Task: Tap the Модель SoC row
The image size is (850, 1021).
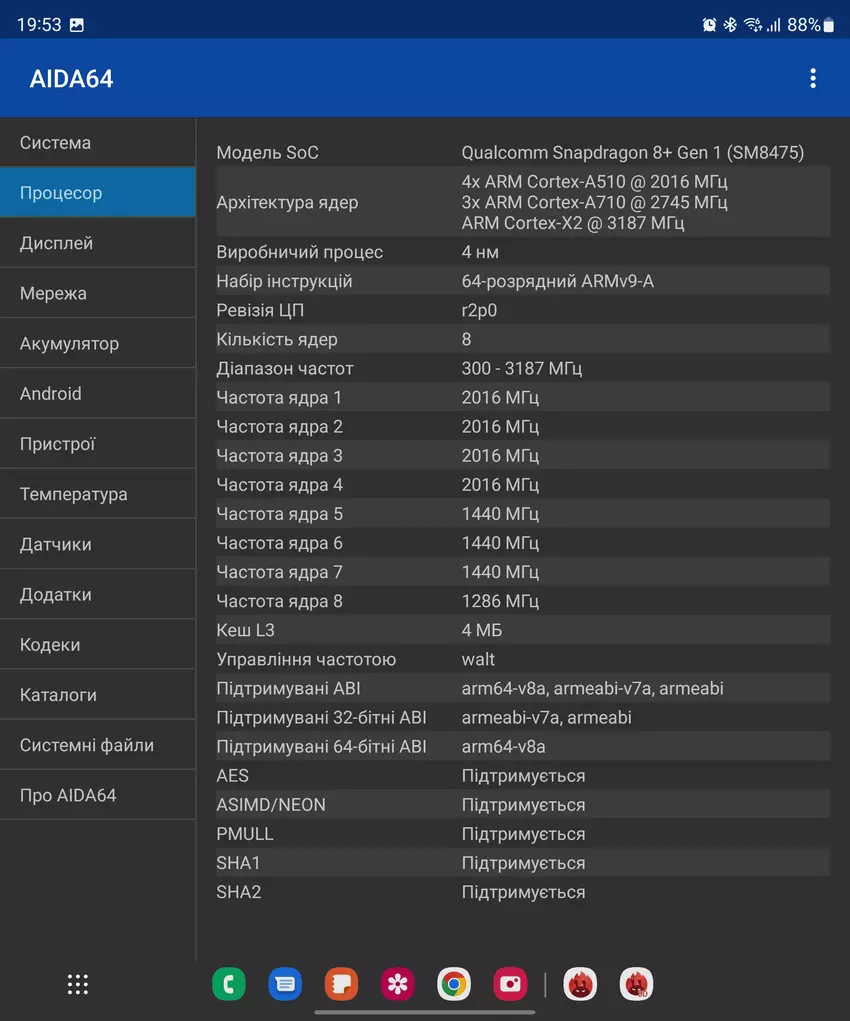Action: click(522, 153)
